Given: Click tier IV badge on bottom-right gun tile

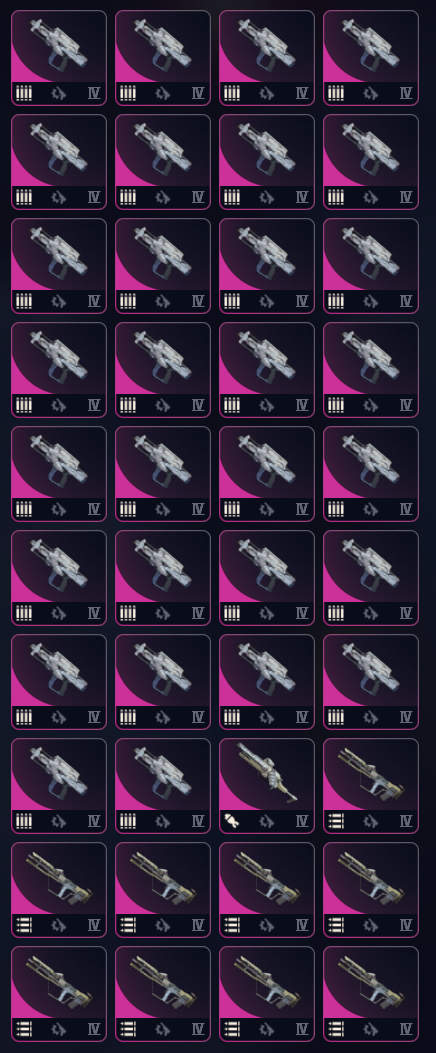Looking at the screenshot, I should tap(406, 1029).
